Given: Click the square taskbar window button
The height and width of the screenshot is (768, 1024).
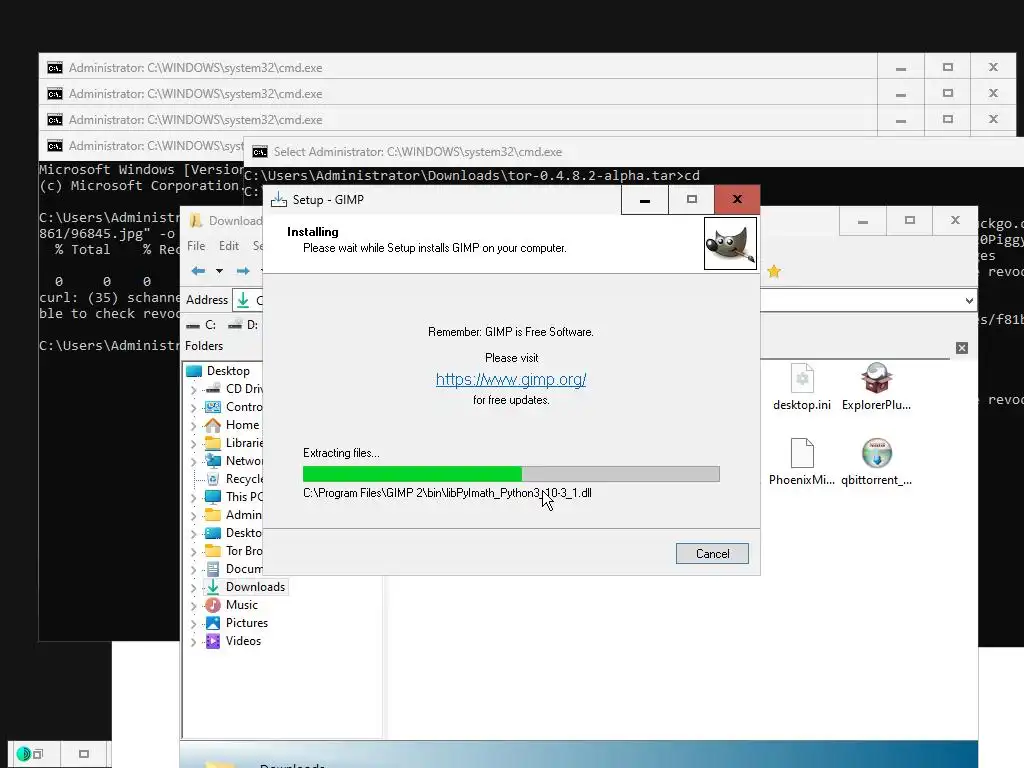Looking at the screenshot, I should pos(84,754).
